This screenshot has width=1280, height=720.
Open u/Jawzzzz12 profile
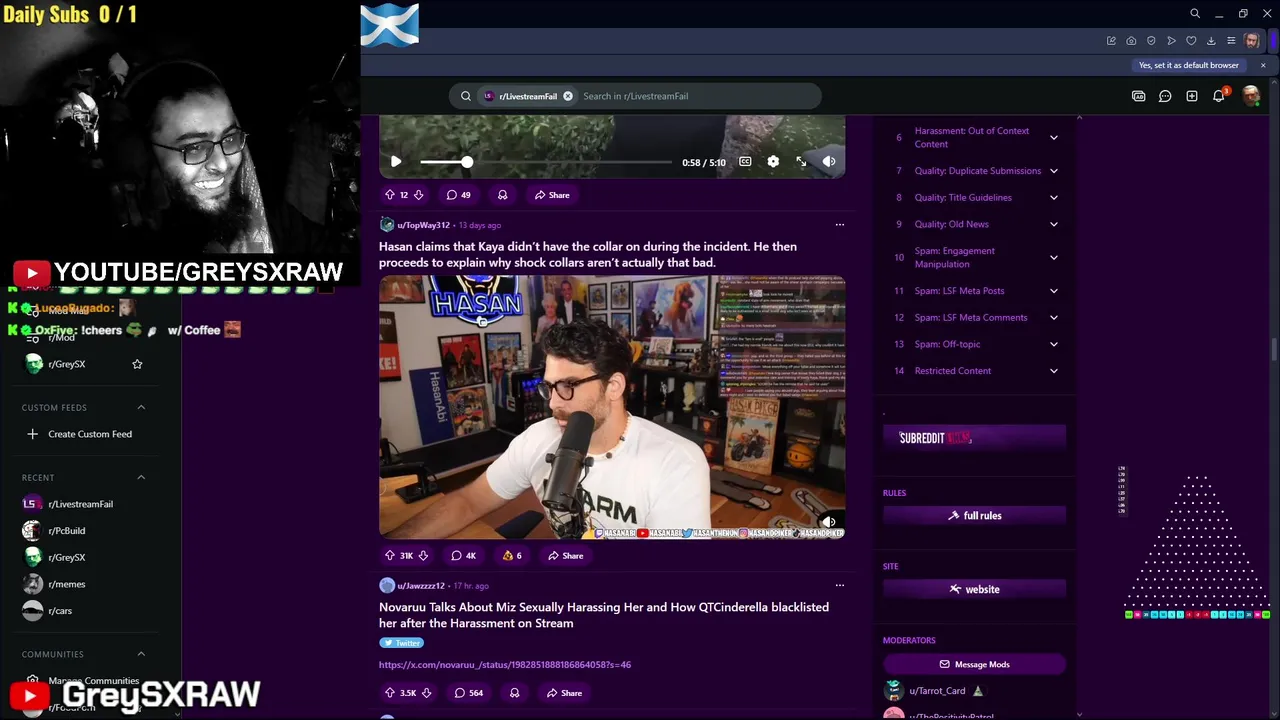(x=420, y=586)
